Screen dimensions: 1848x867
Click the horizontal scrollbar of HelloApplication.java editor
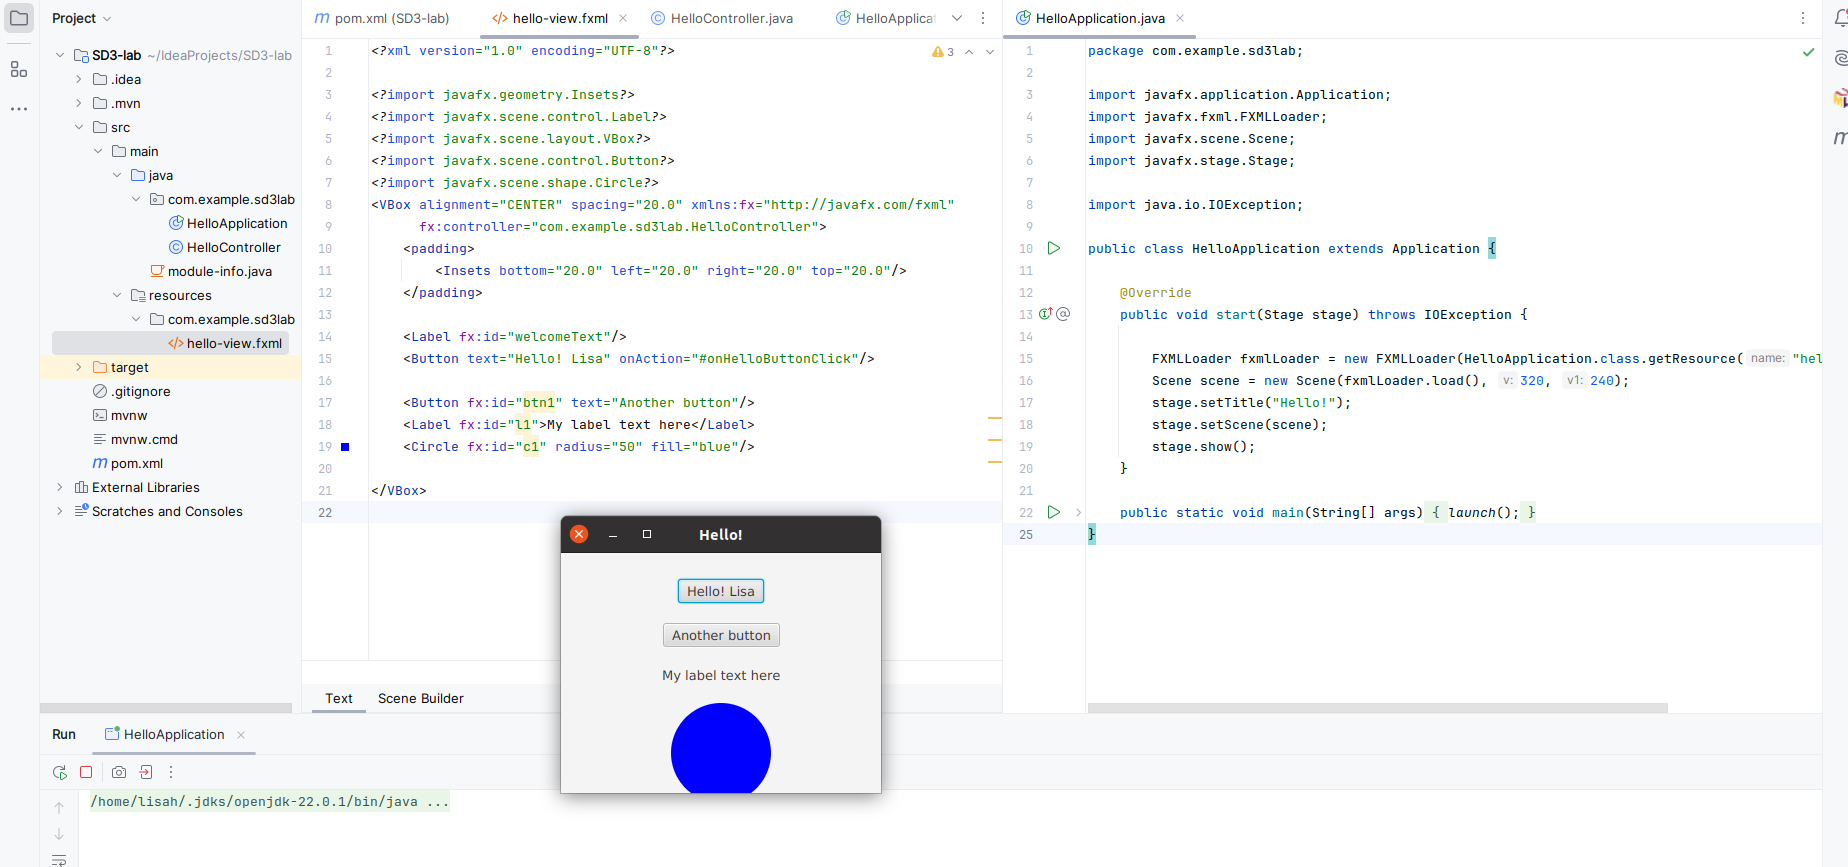click(1377, 708)
